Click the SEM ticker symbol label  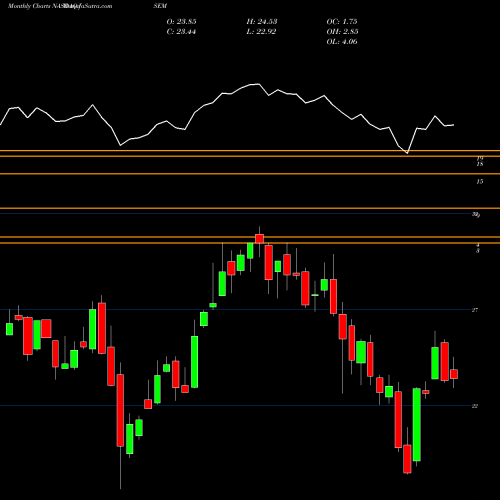tap(161, 6)
